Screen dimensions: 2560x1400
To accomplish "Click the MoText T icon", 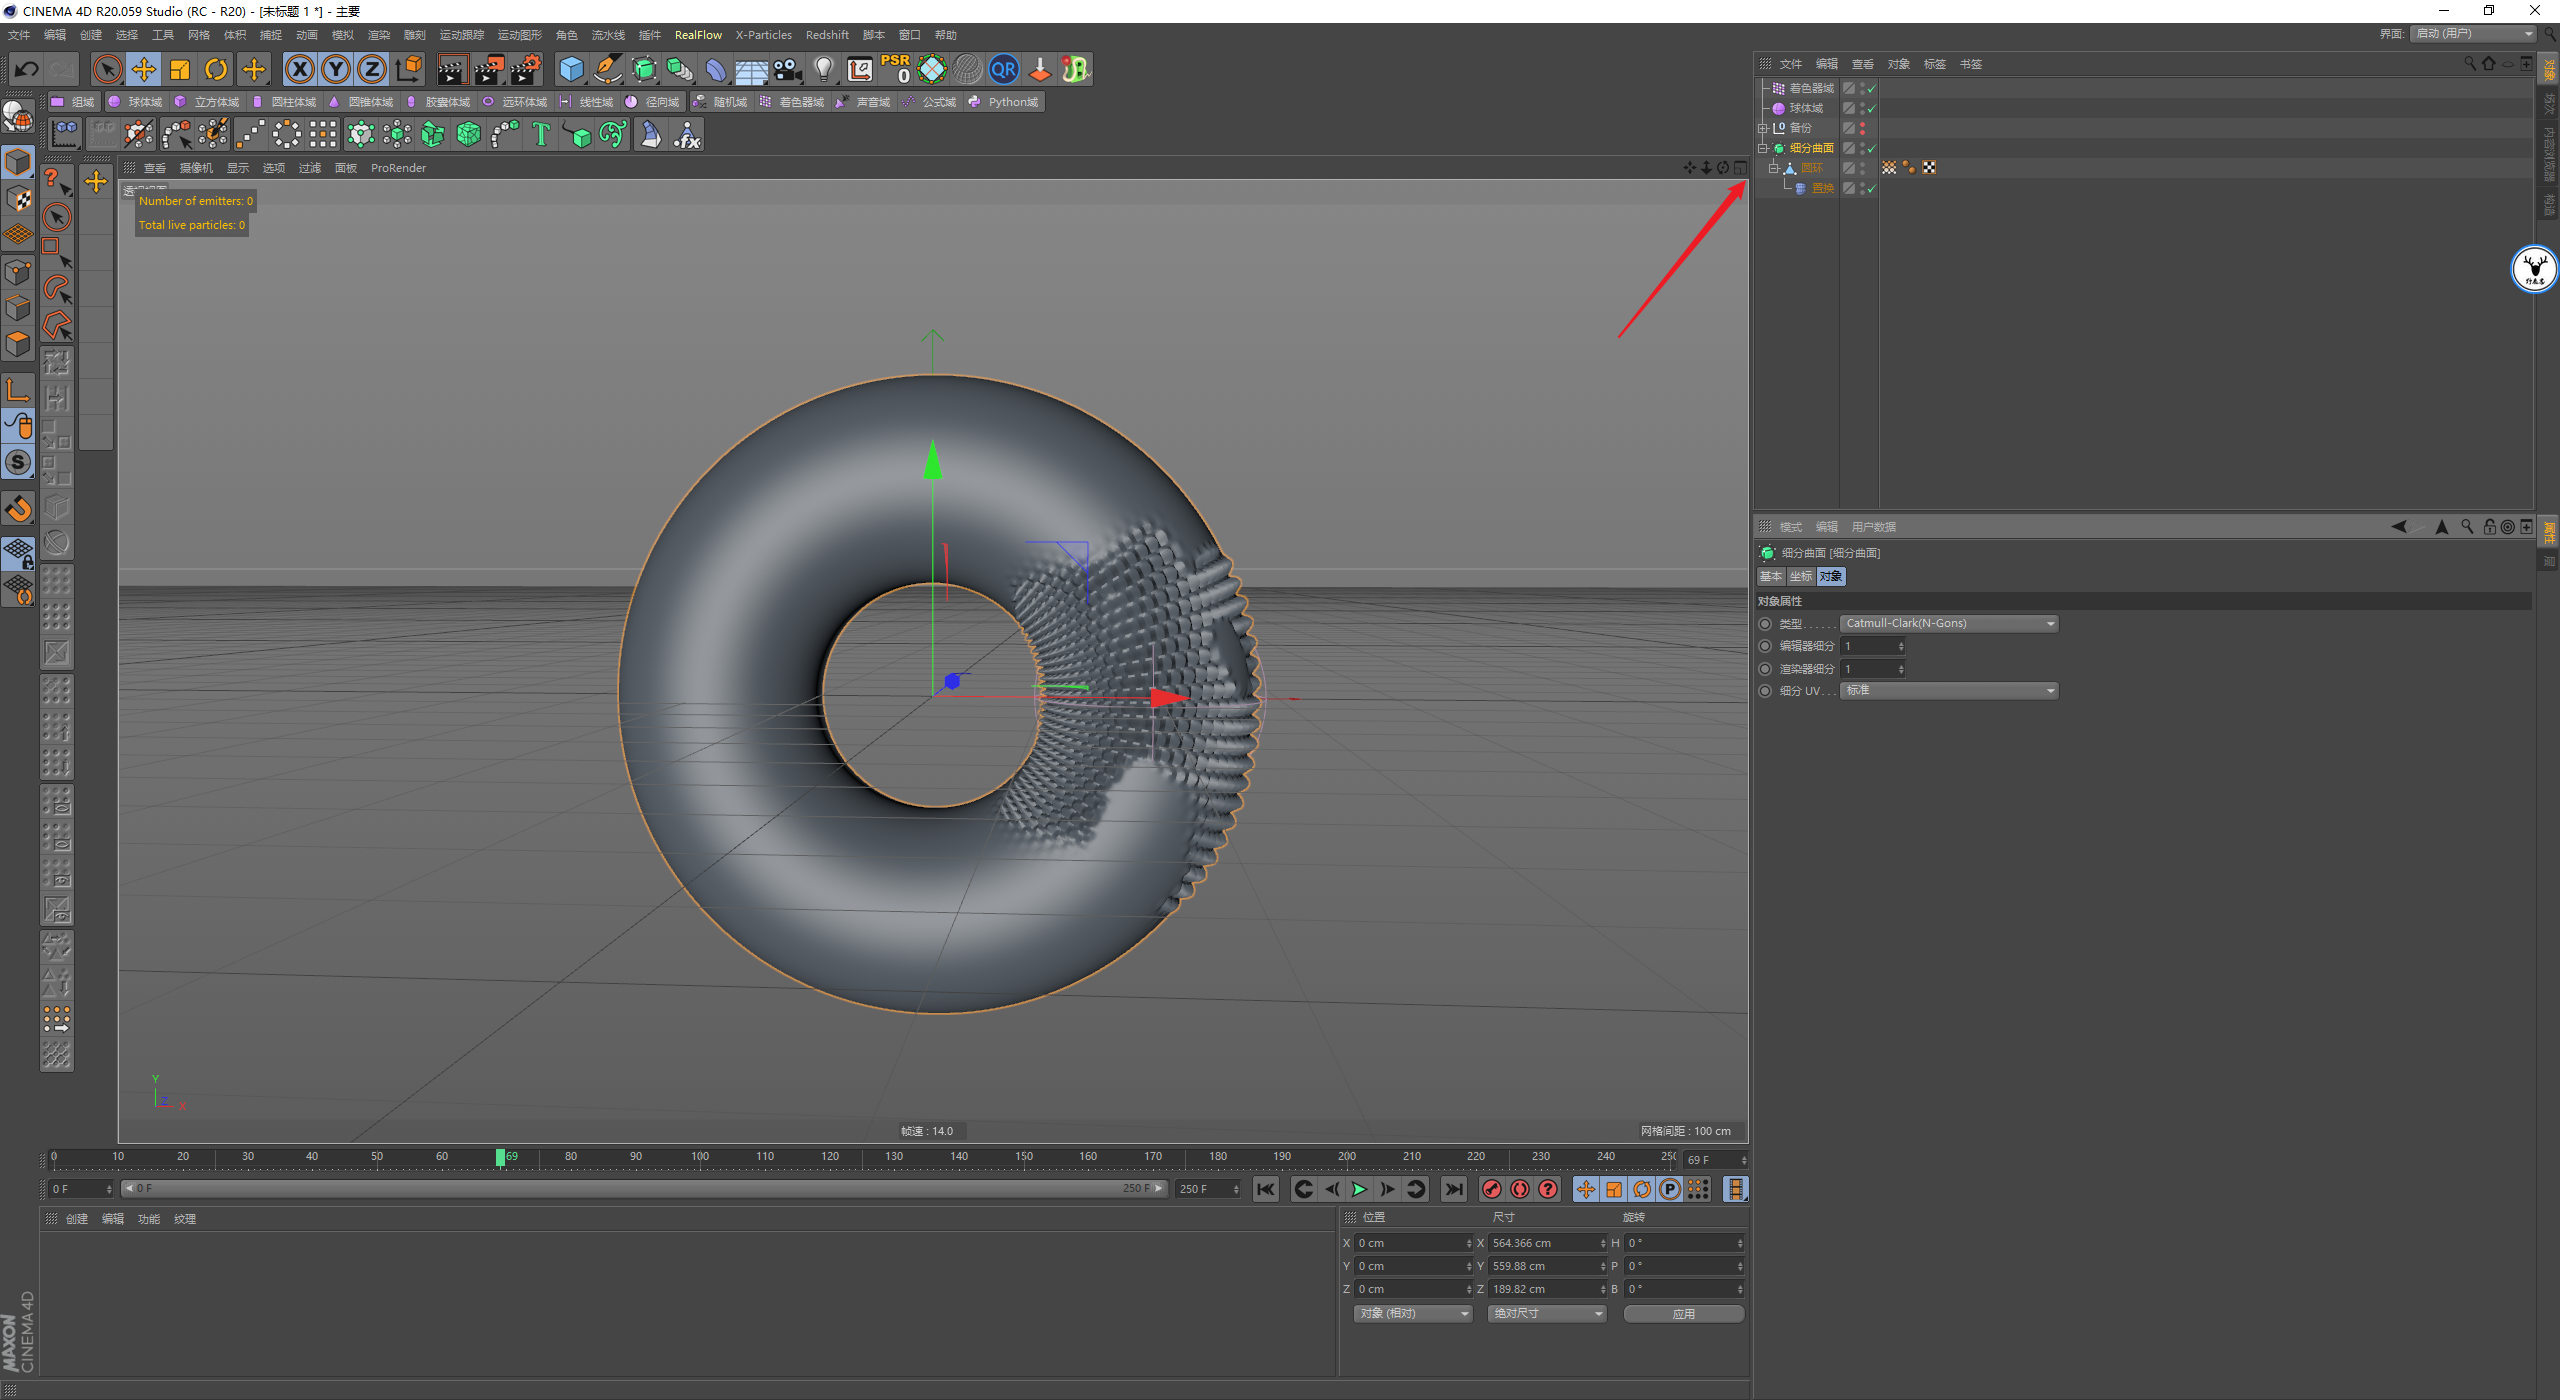I will (541, 134).
